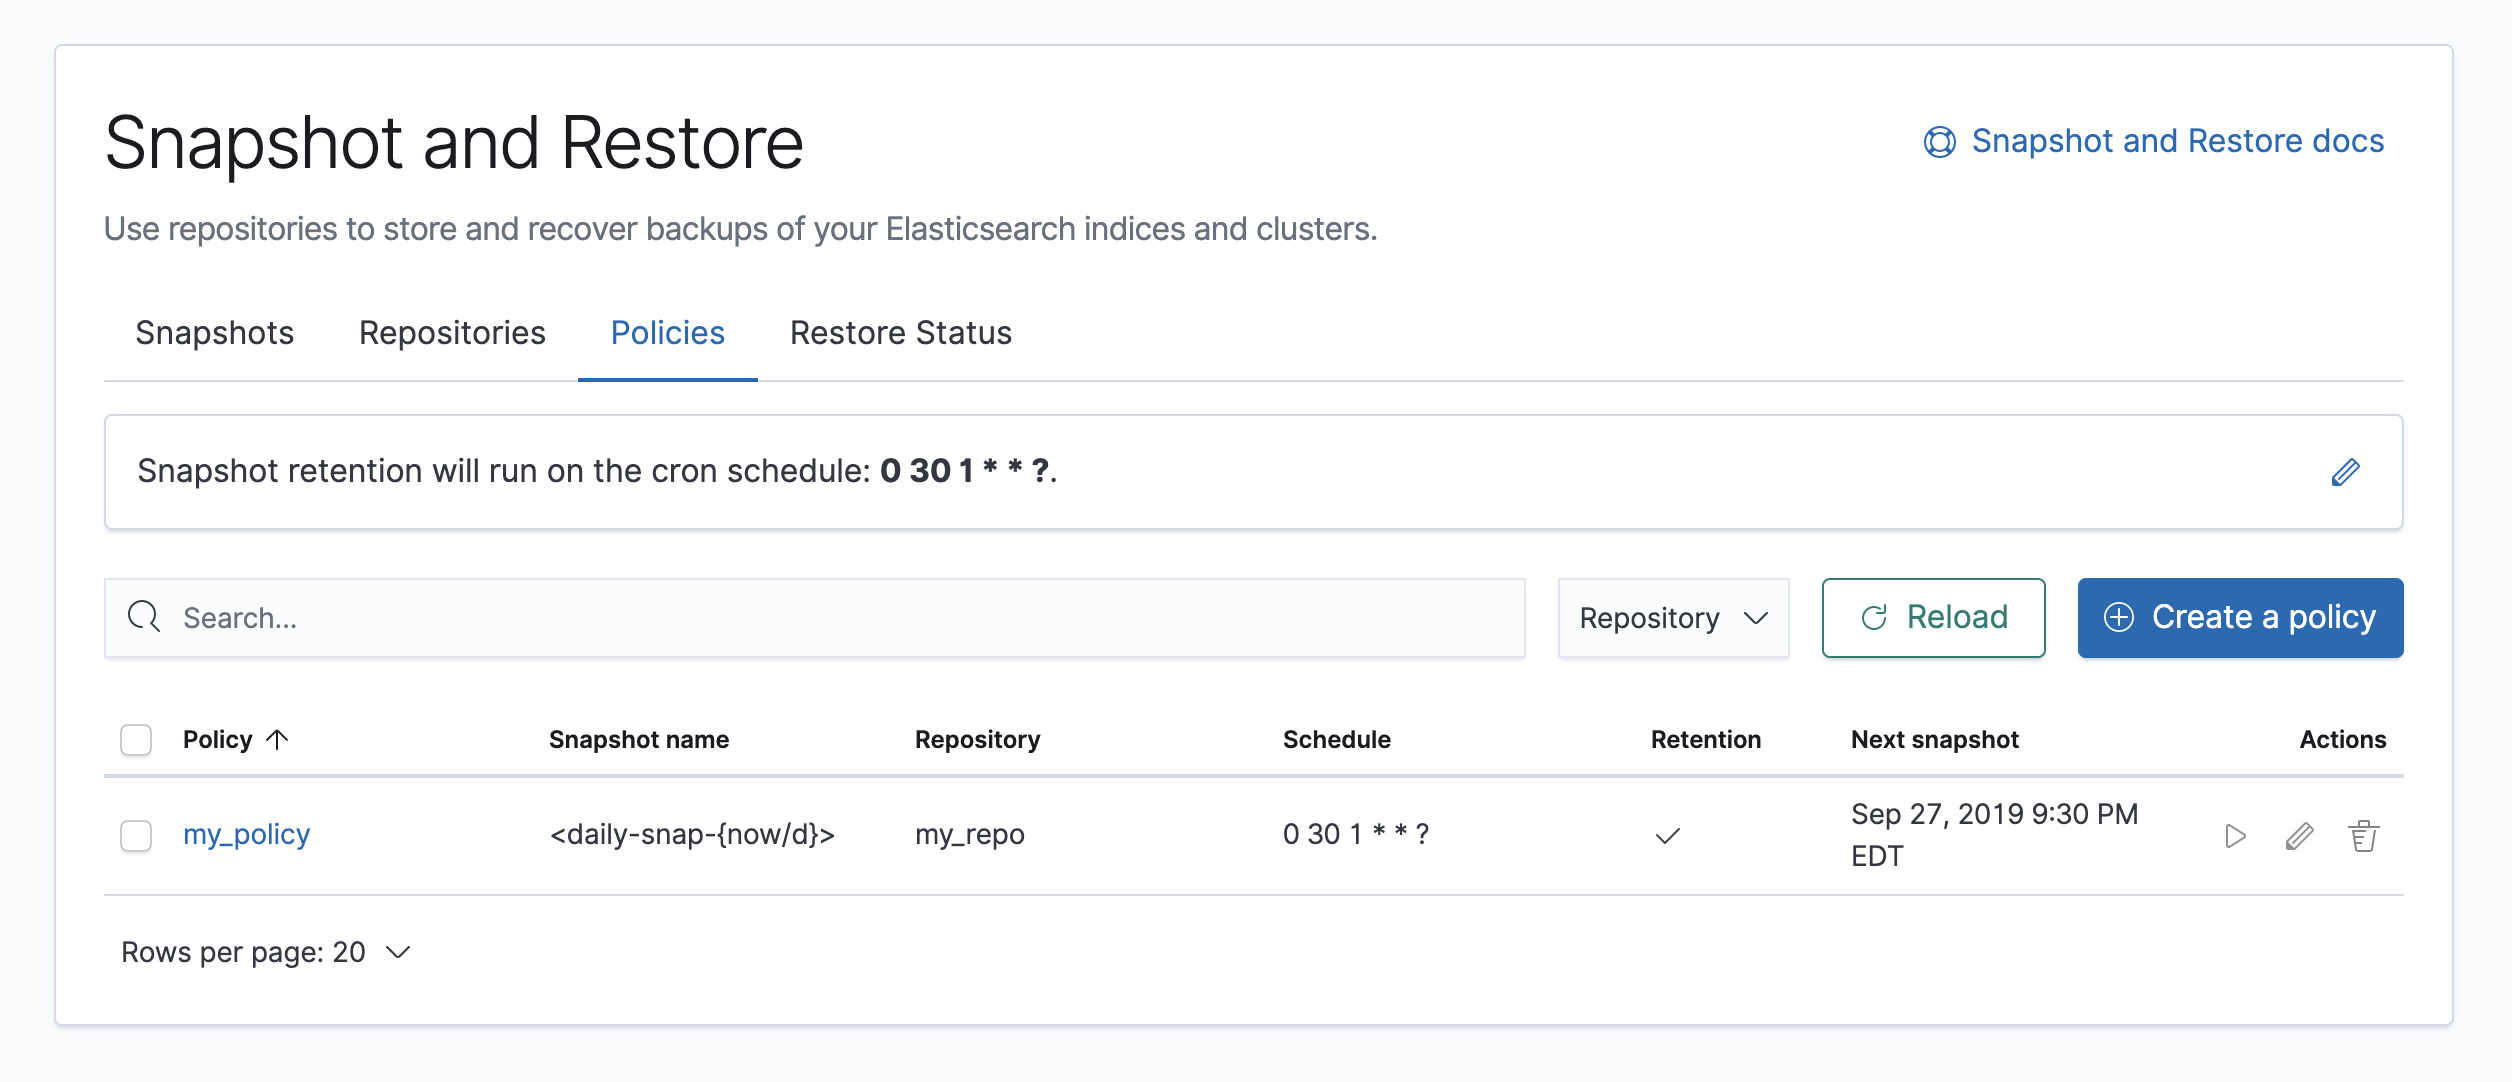
Task: Click the Policy sort arrow icon
Action: (x=278, y=739)
